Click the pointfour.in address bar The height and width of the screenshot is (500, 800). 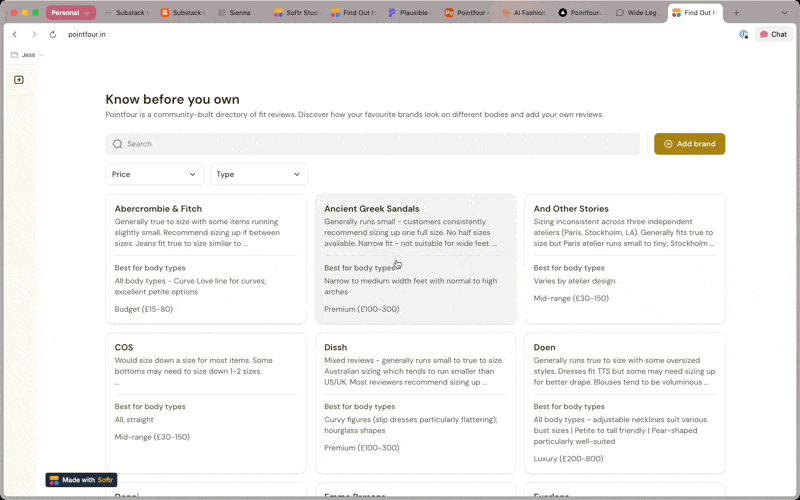(x=87, y=34)
